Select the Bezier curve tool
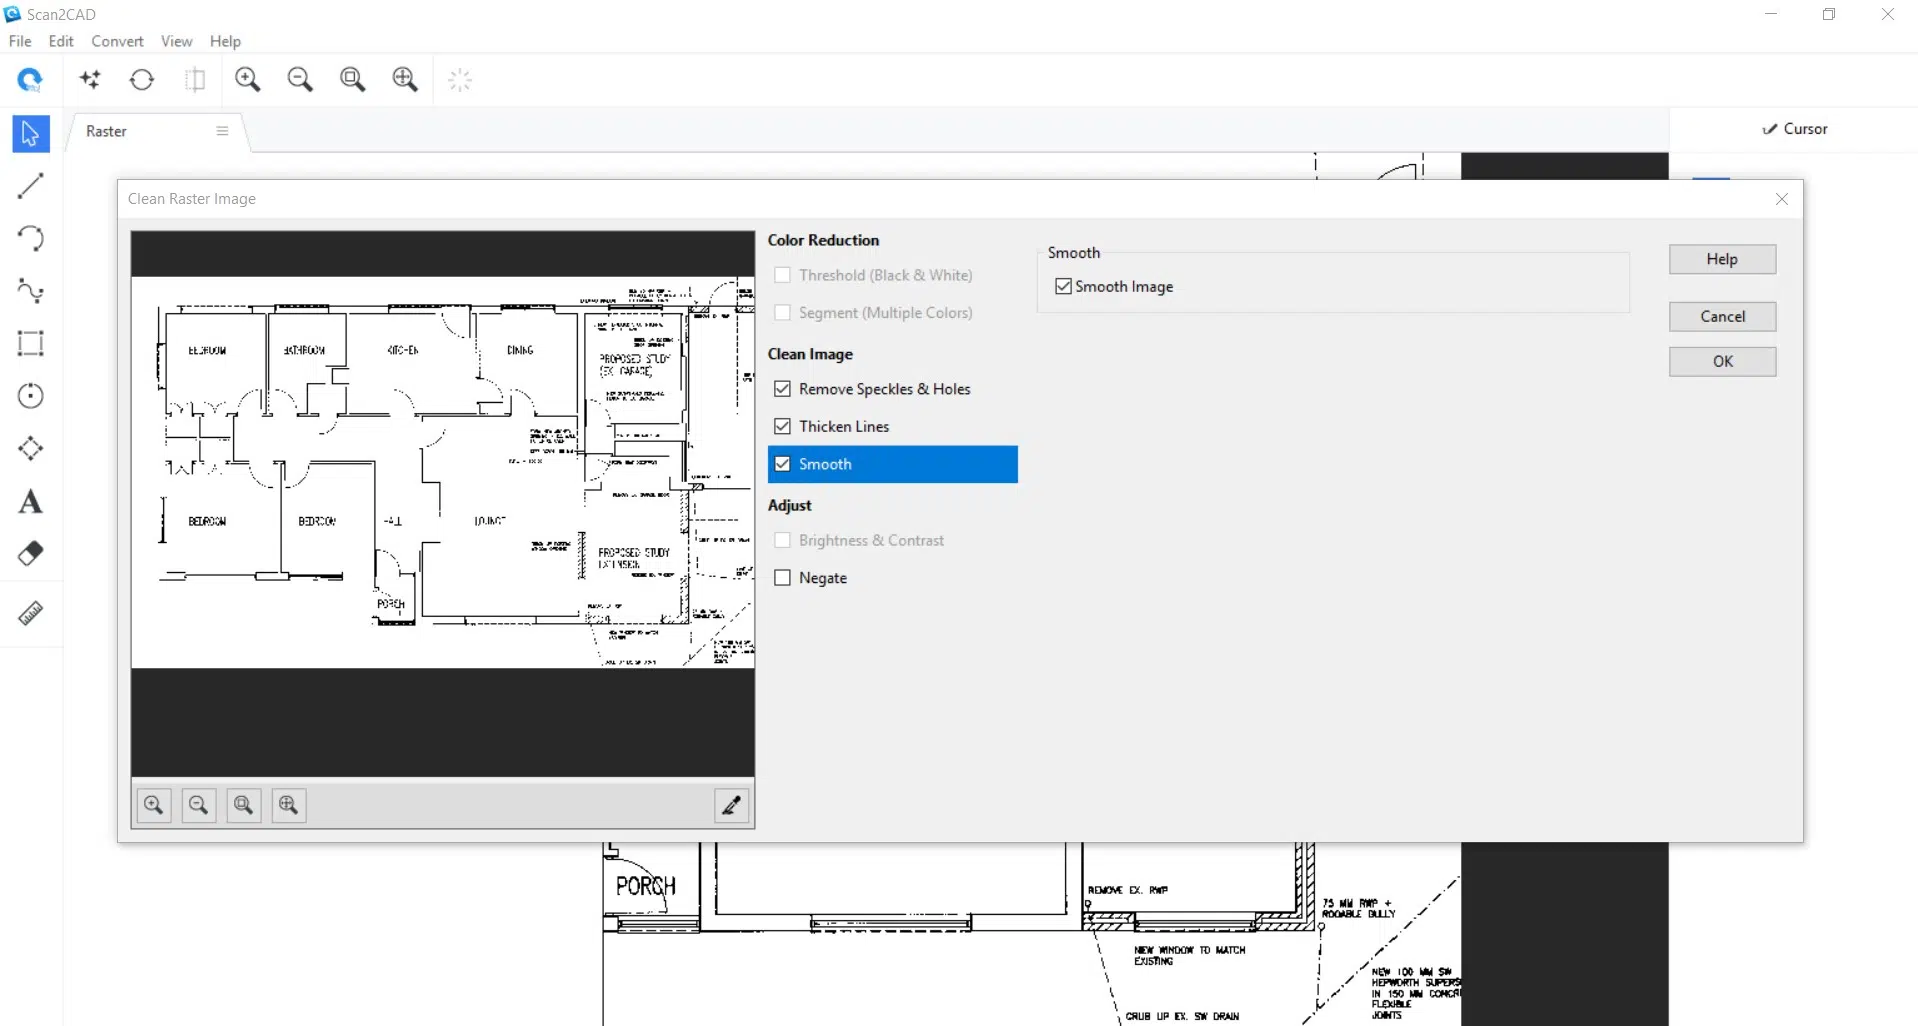 [x=30, y=291]
